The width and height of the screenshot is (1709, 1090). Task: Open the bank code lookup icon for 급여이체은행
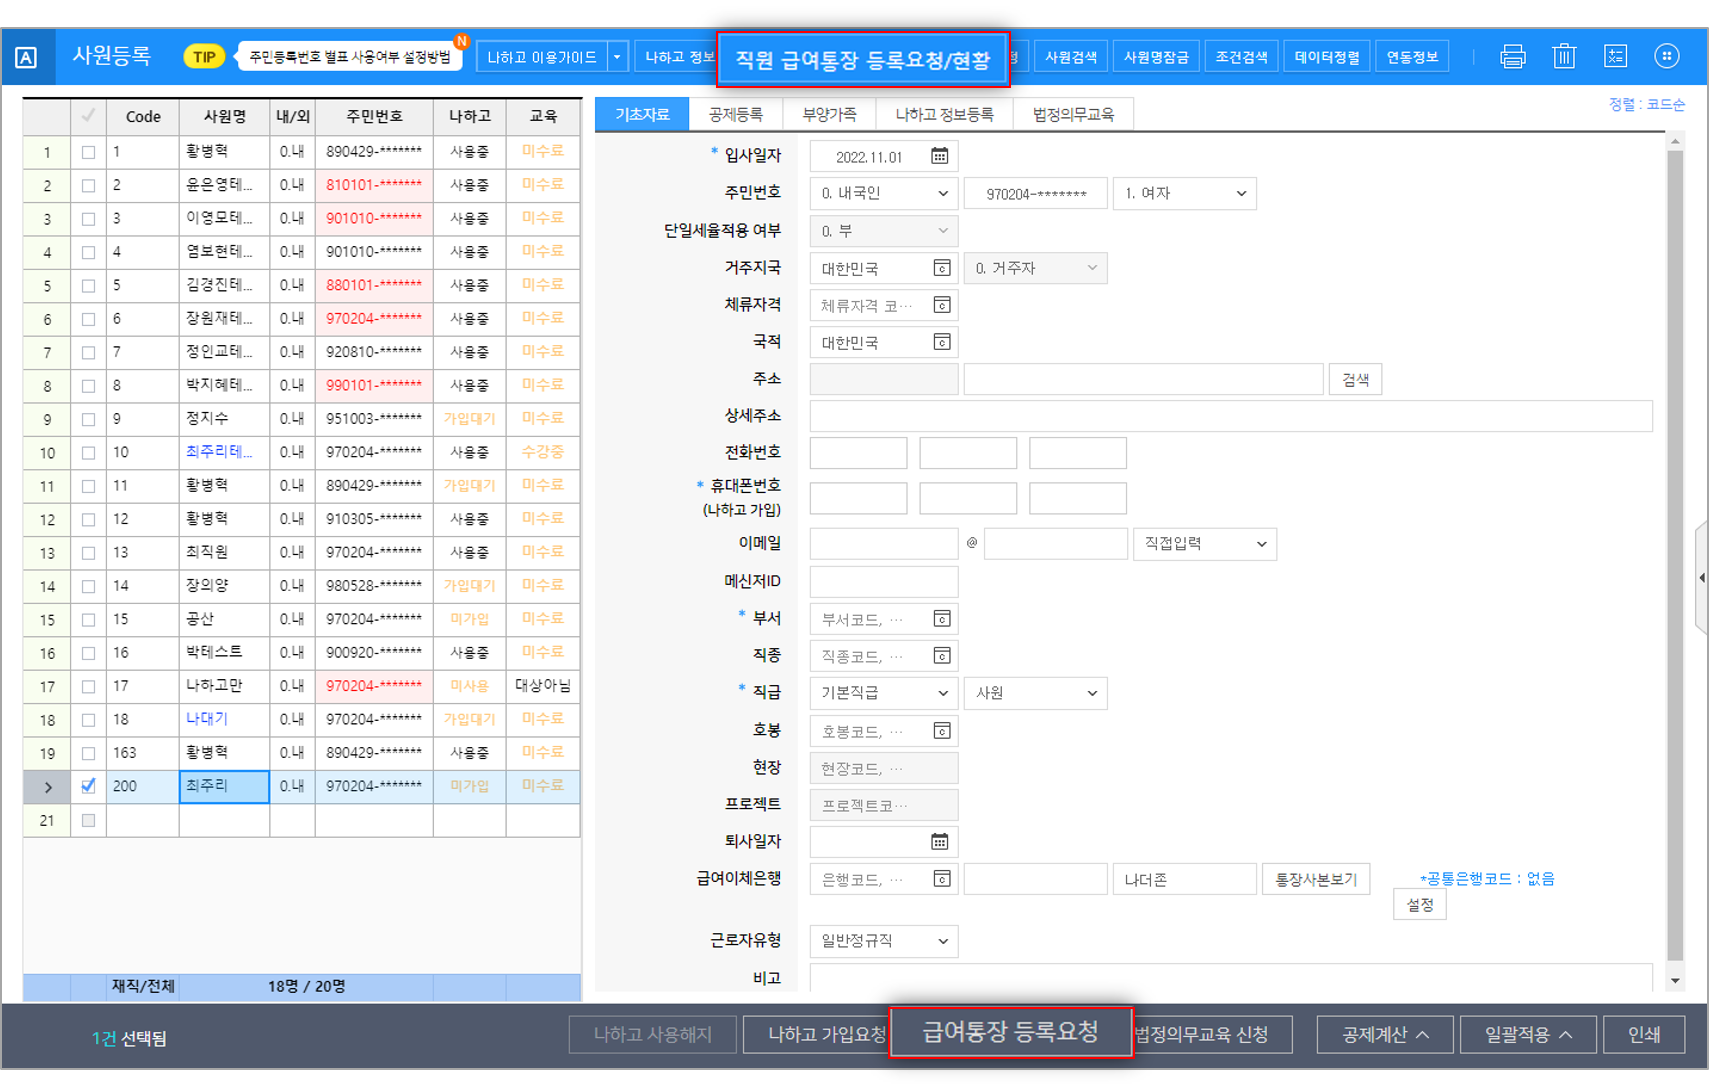point(941,879)
